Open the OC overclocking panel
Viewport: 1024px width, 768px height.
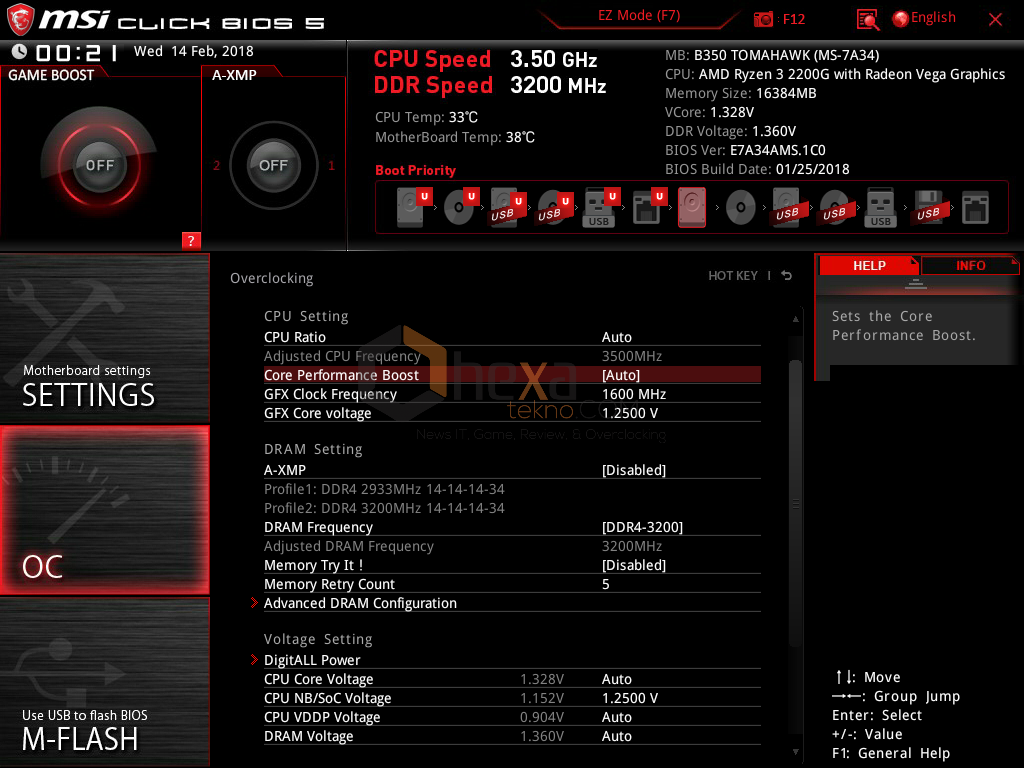pyautogui.click(x=104, y=510)
